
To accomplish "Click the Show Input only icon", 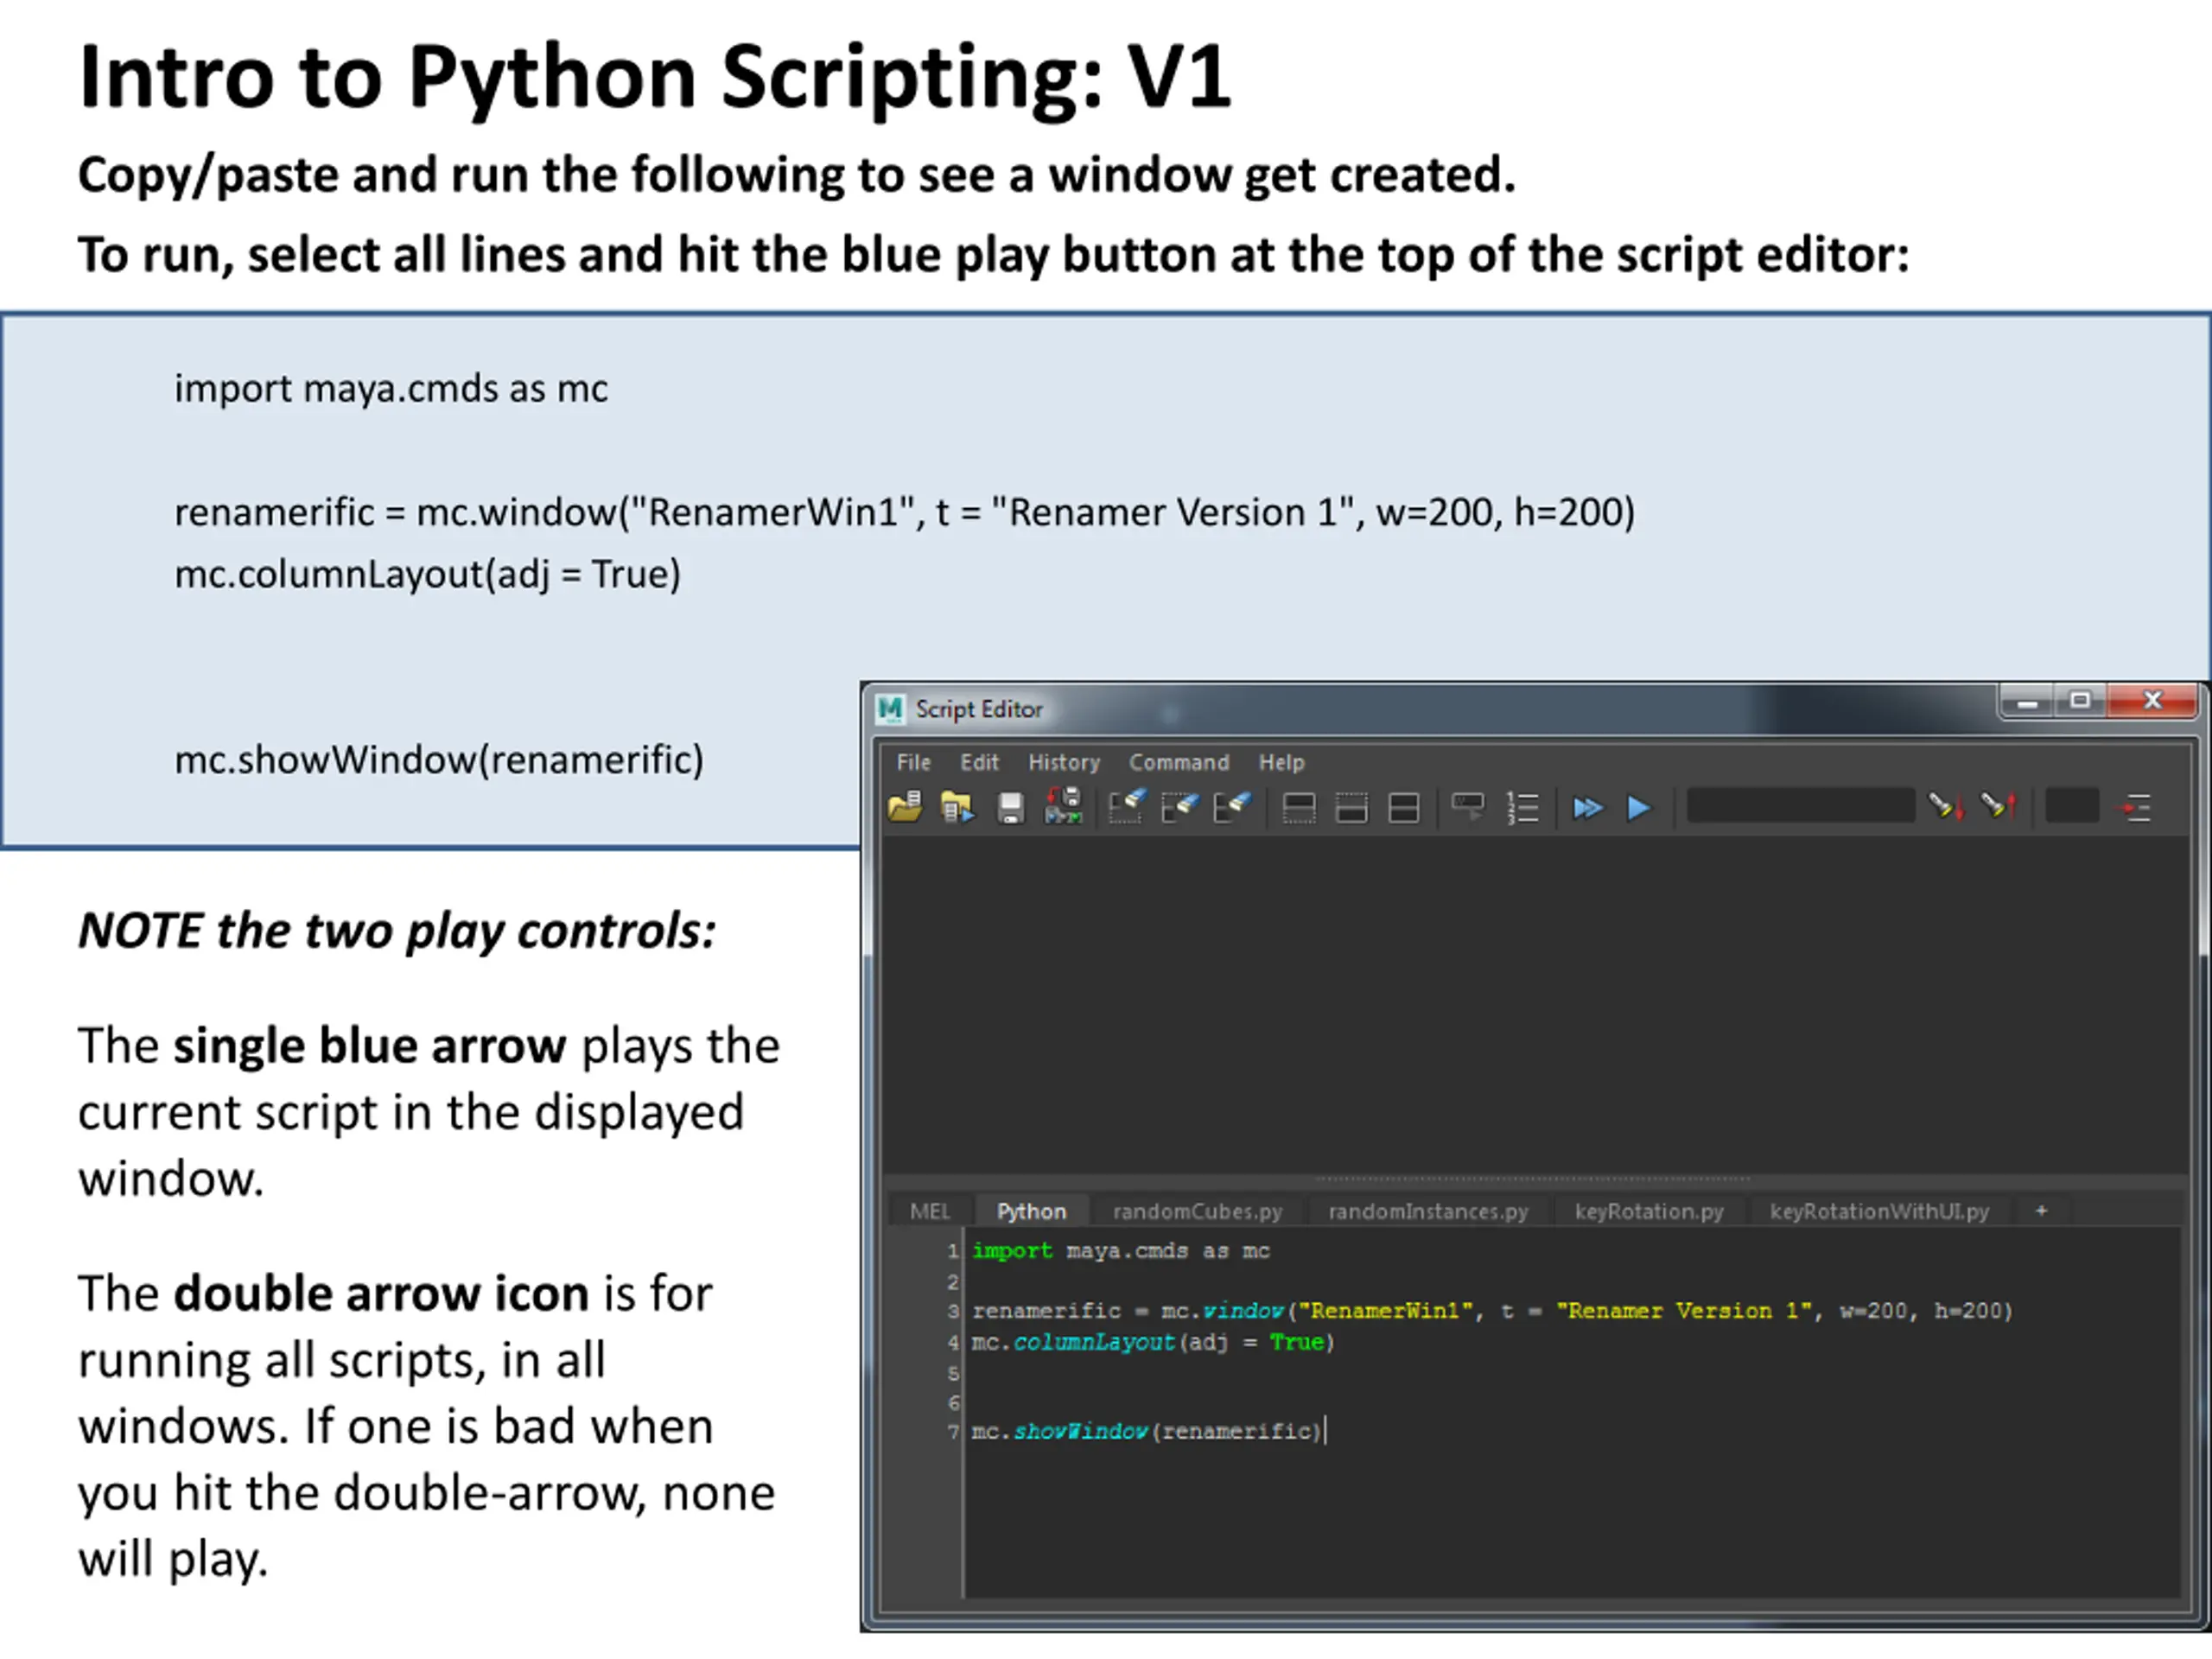I will 1351,808.
